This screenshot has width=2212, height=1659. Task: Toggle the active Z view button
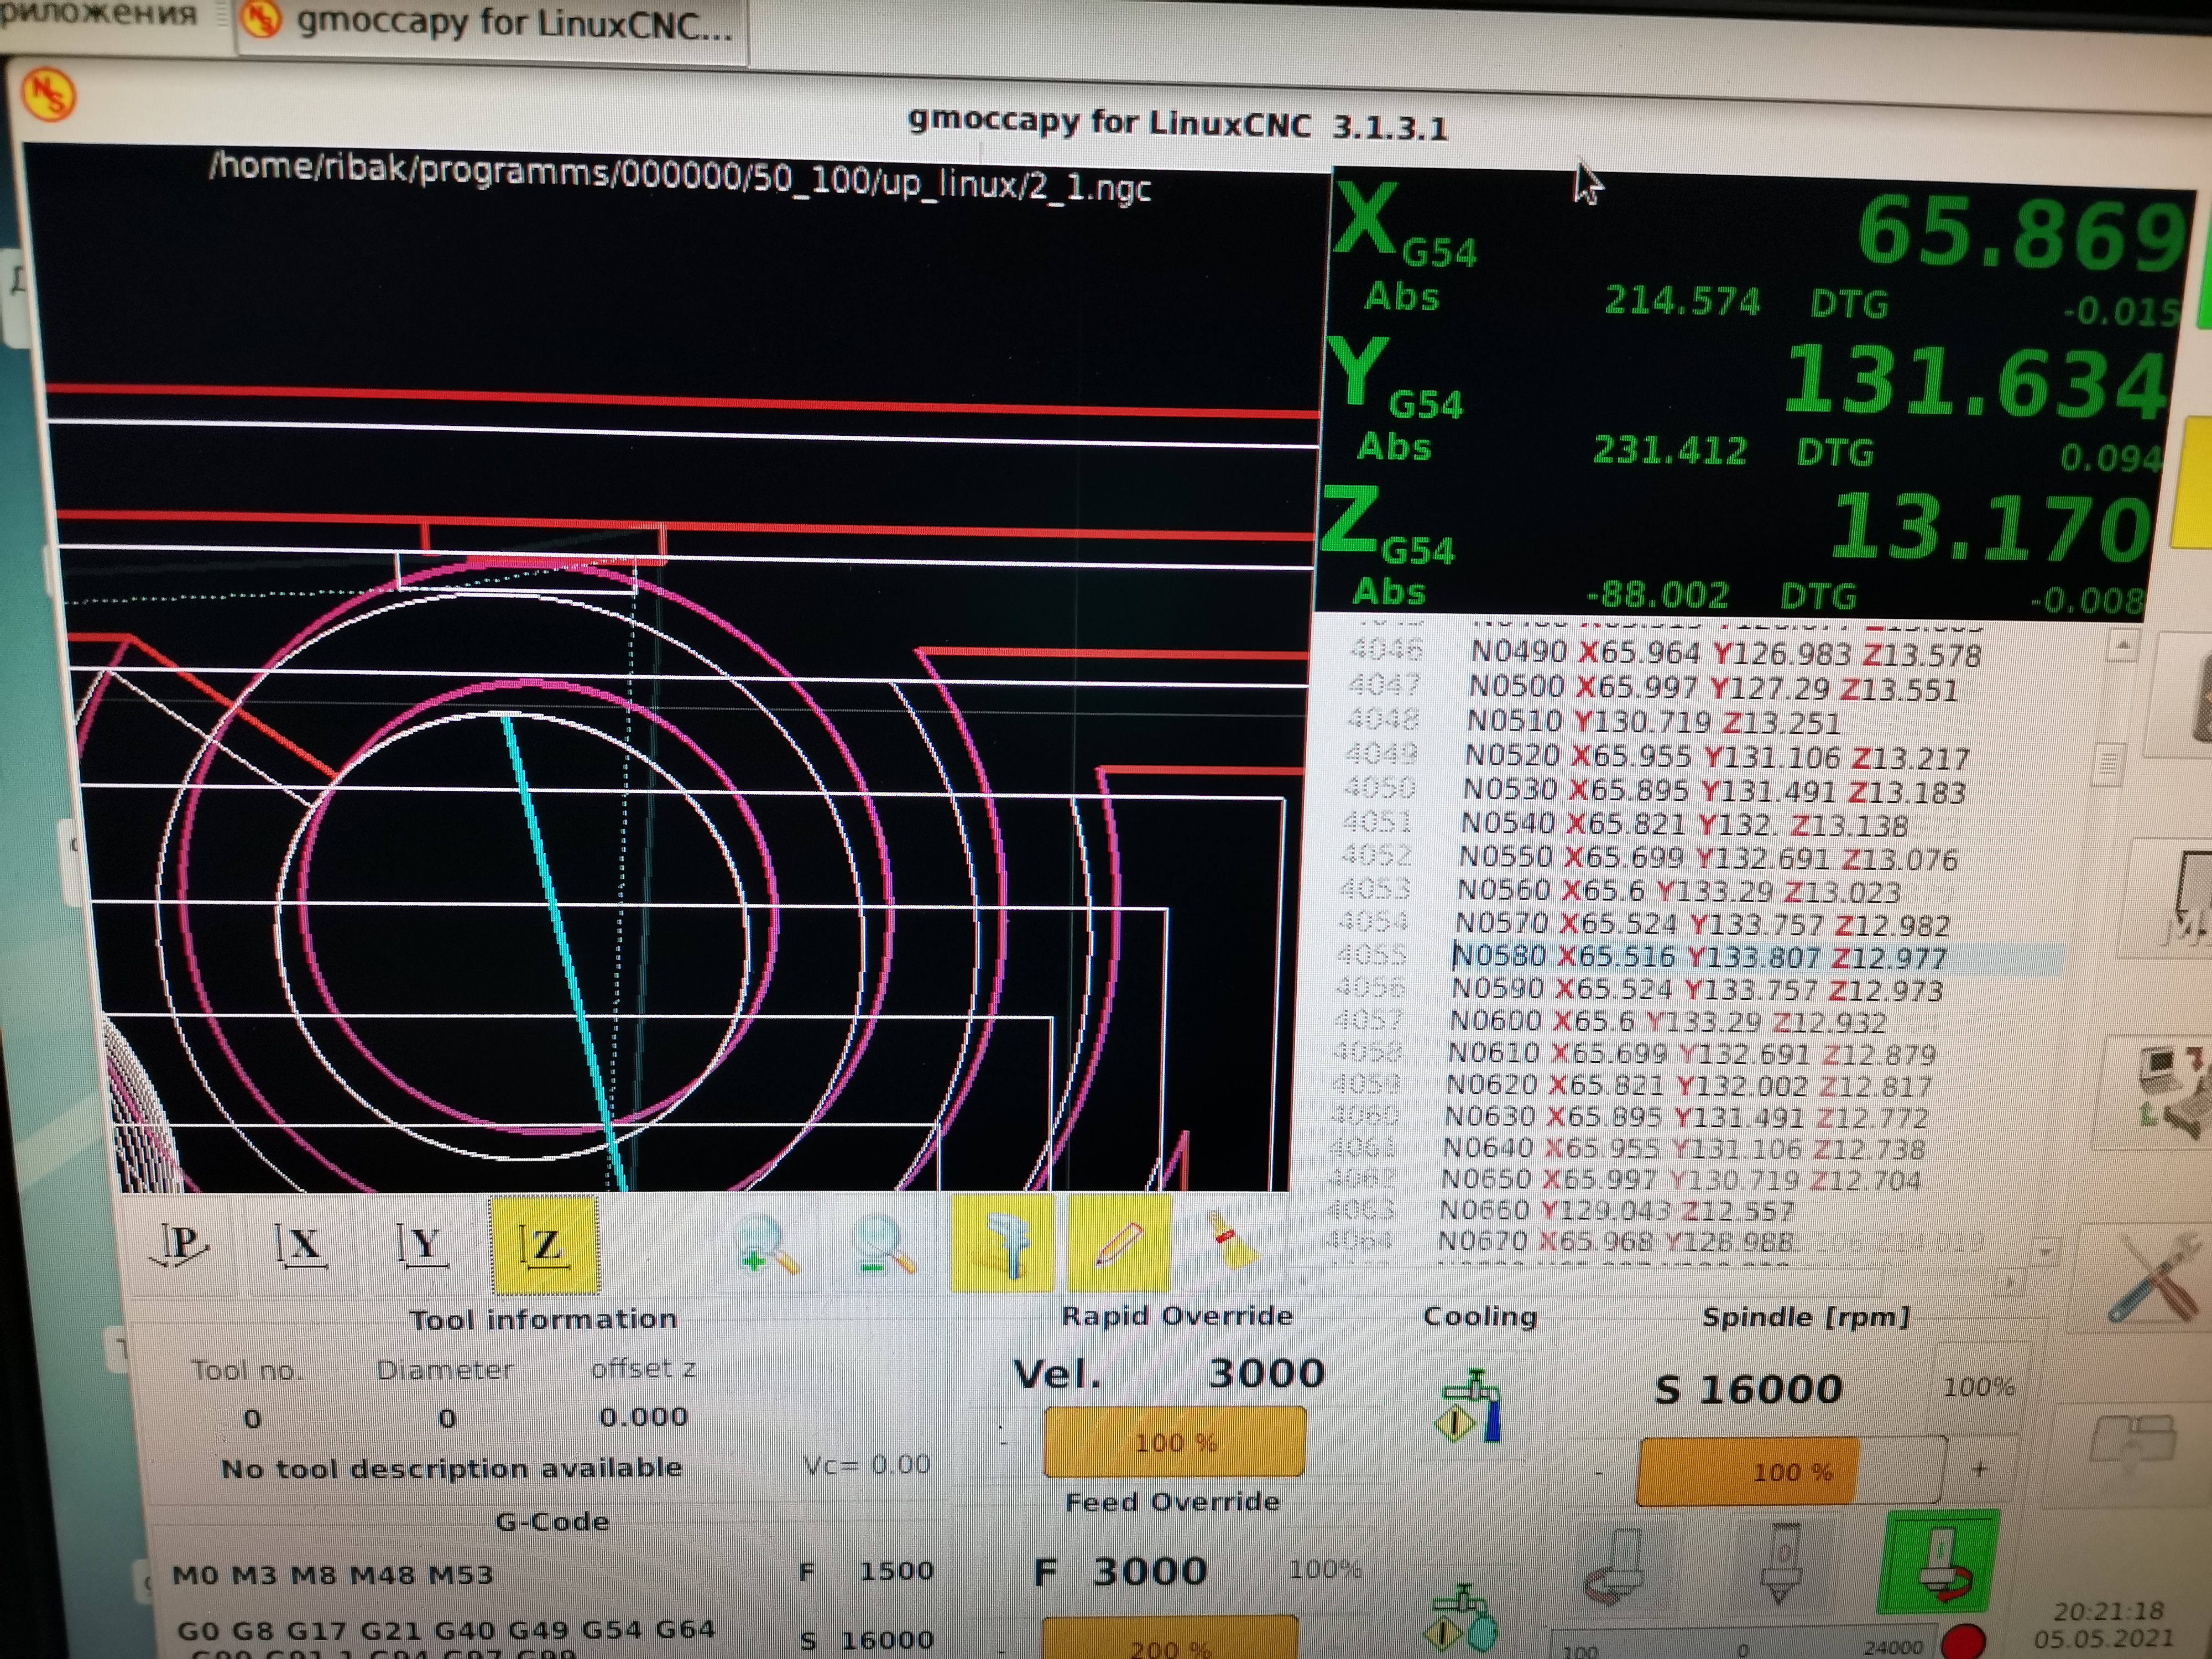point(544,1246)
